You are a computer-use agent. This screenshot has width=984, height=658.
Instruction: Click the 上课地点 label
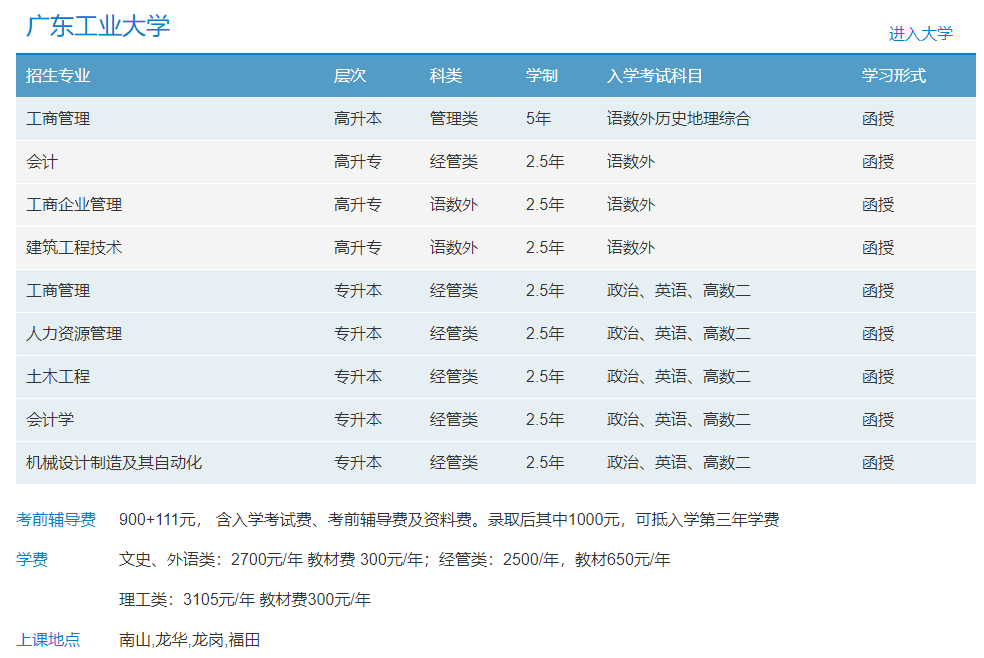point(48,640)
